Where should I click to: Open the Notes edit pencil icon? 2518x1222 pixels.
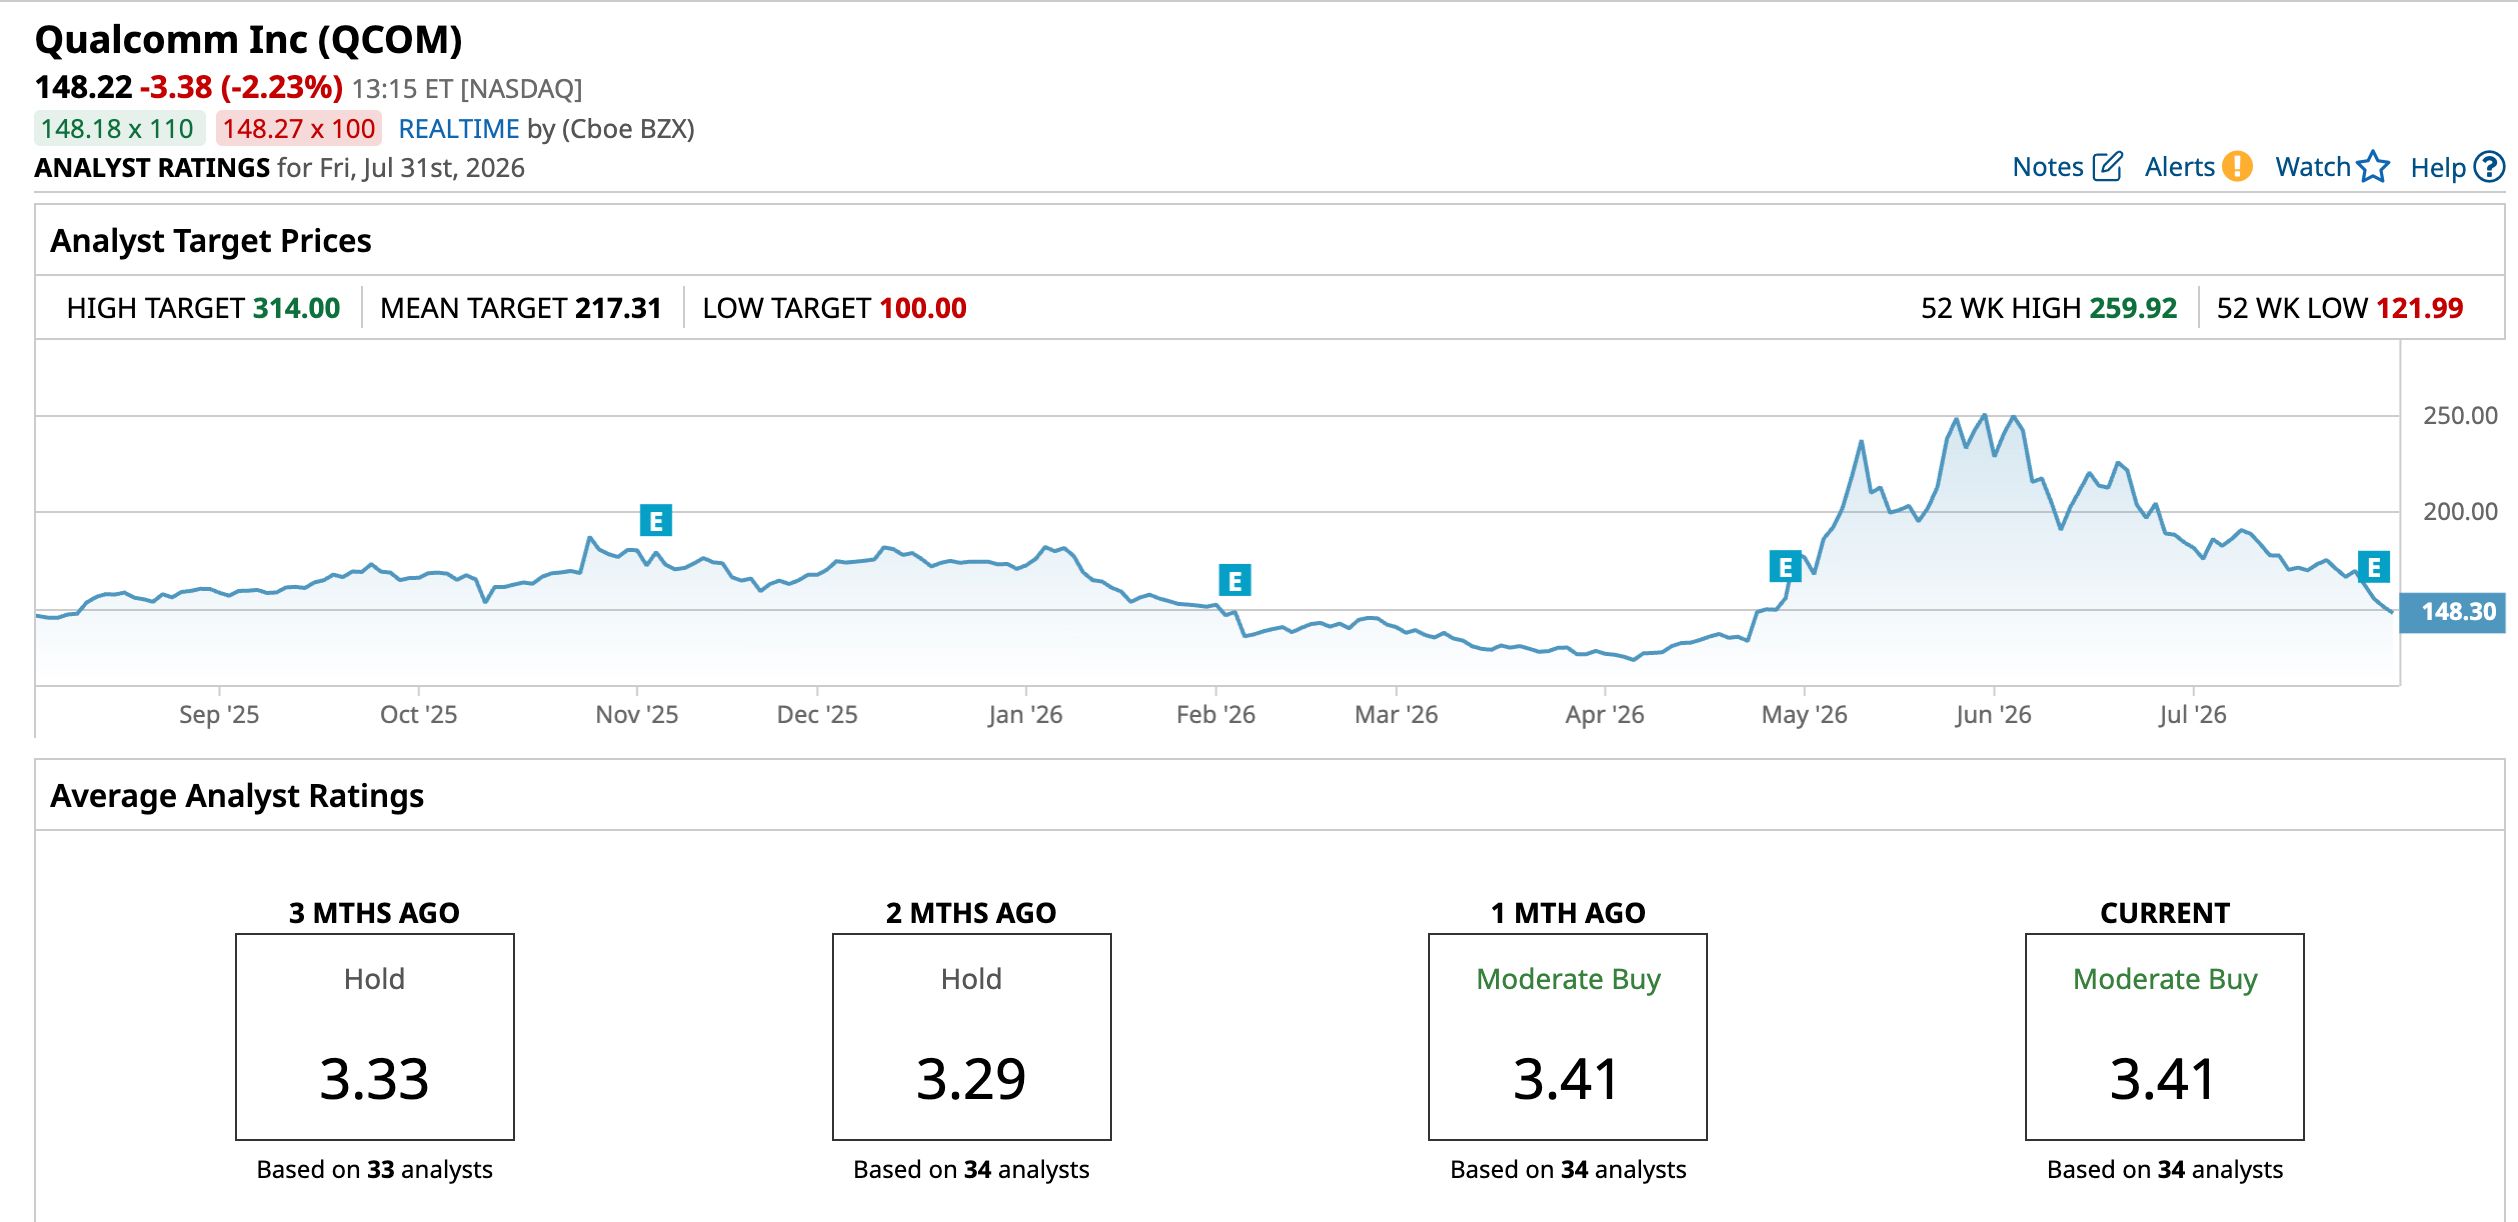[x=2107, y=167]
